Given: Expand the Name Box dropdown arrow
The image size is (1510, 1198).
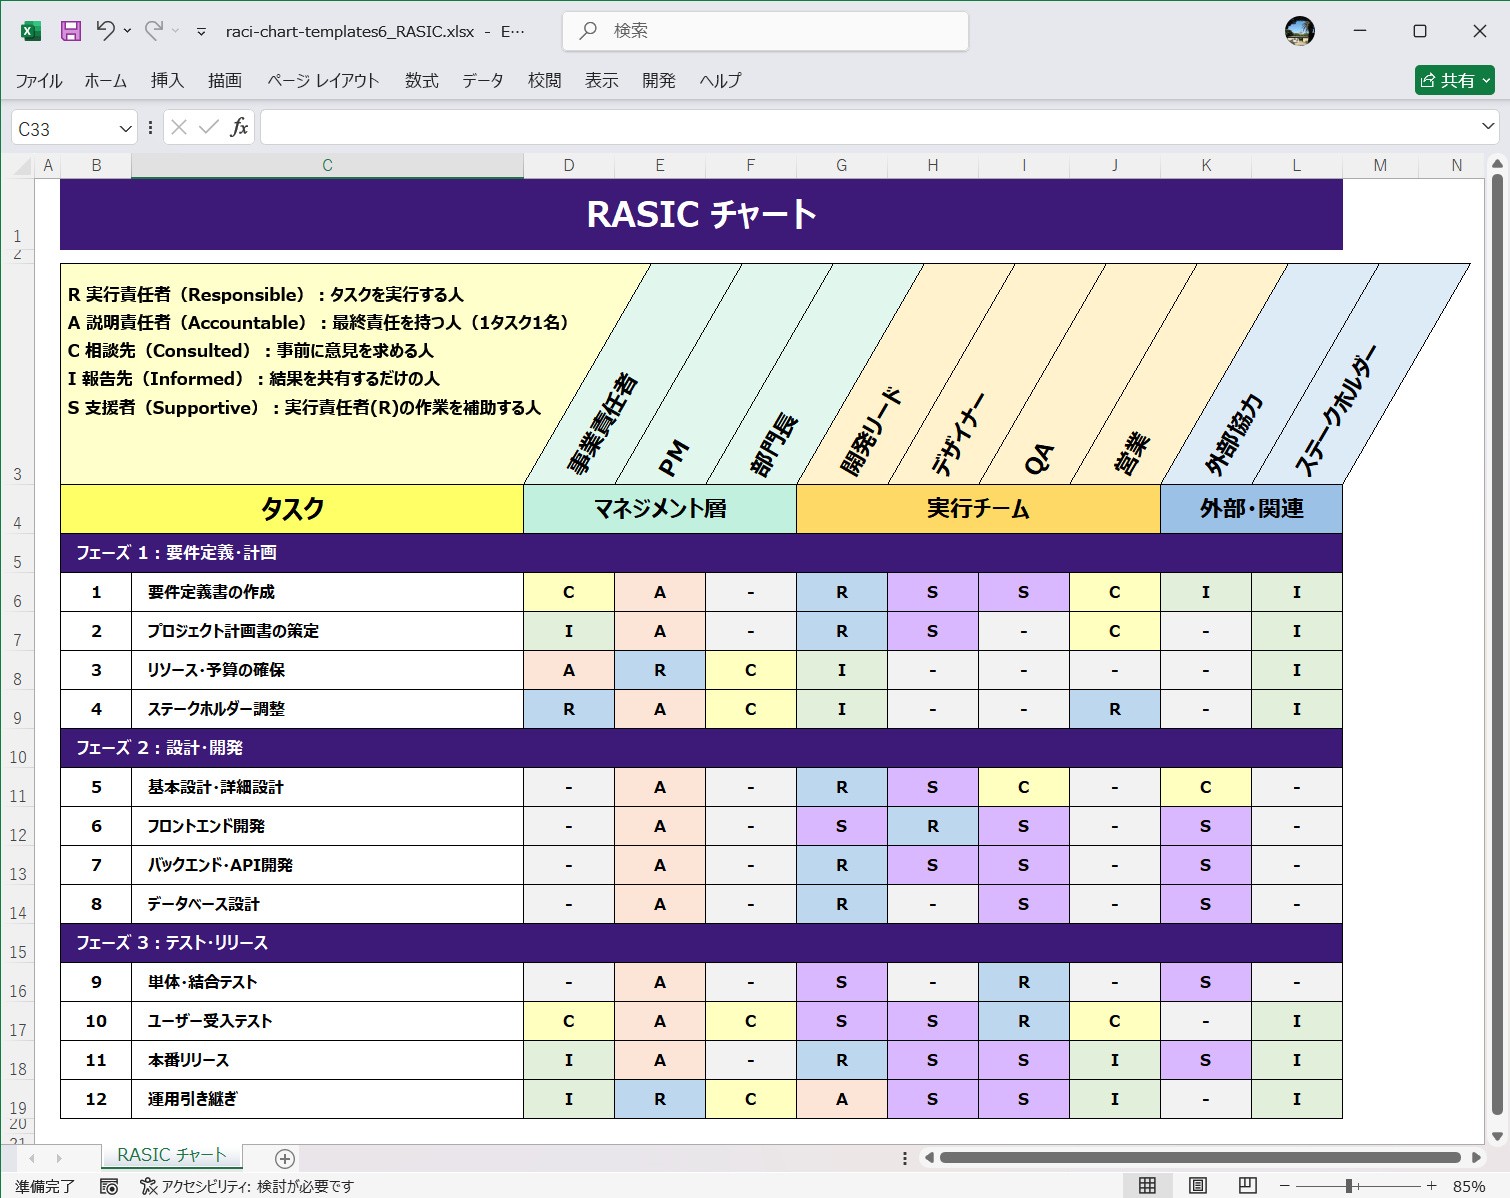Looking at the screenshot, I should tap(125, 128).
